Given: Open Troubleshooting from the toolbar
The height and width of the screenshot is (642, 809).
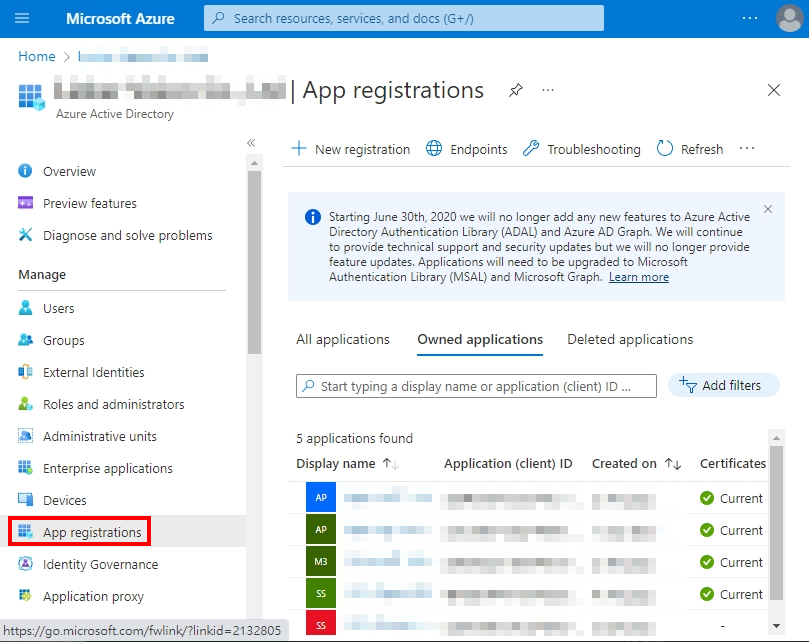Looking at the screenshot, I should (x=581, y=149).
